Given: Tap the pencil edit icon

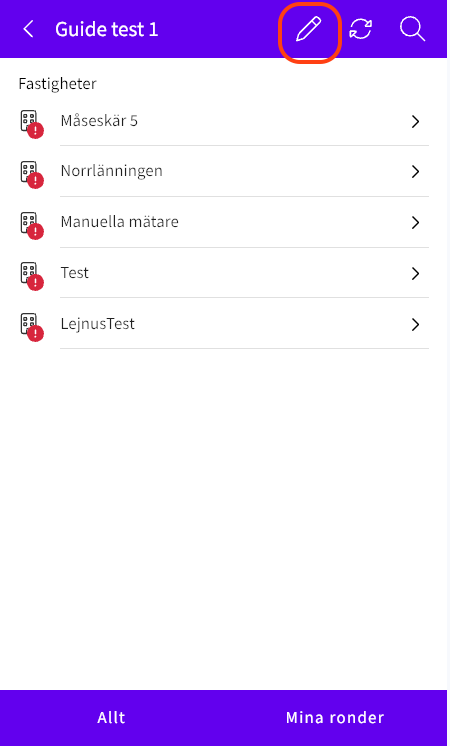Looking at the screenshot, I should [x=309, y=29].
